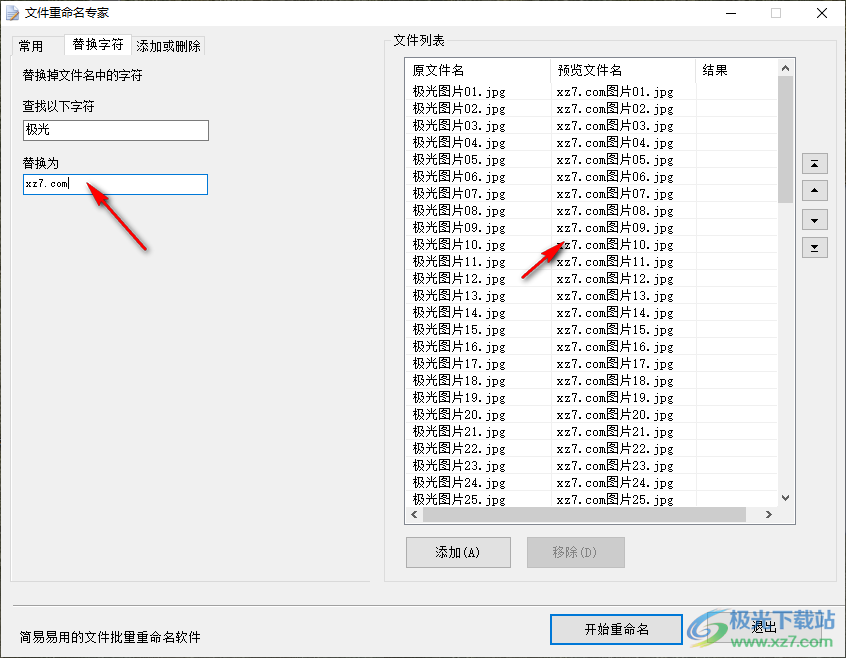This screenshot has height=658, width=846.
Task: Click the move-down arrow button
Action: [x=815, y=220]
